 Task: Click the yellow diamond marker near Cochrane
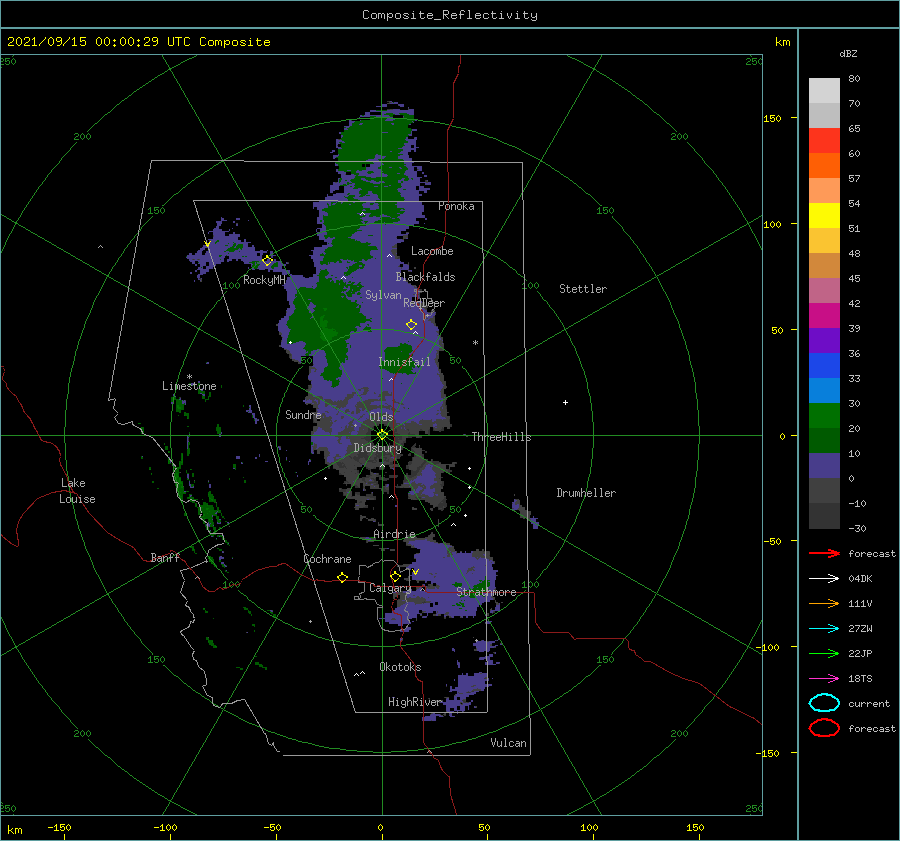[342, 577]
